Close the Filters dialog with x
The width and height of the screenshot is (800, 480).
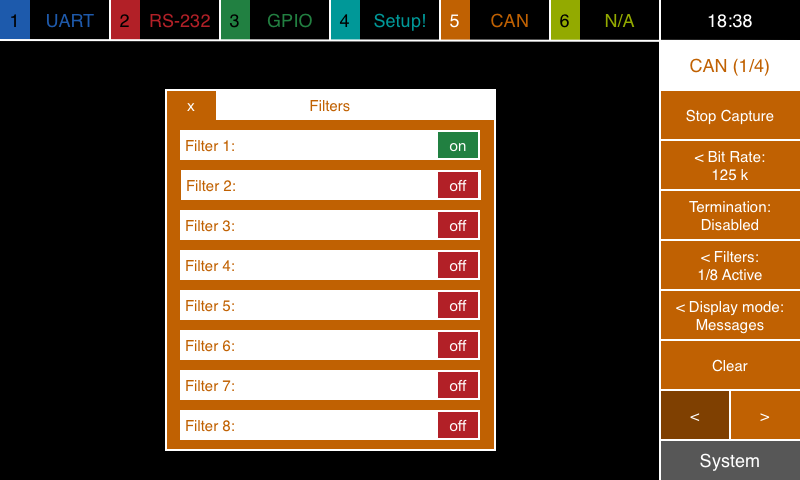coord(191,106)
